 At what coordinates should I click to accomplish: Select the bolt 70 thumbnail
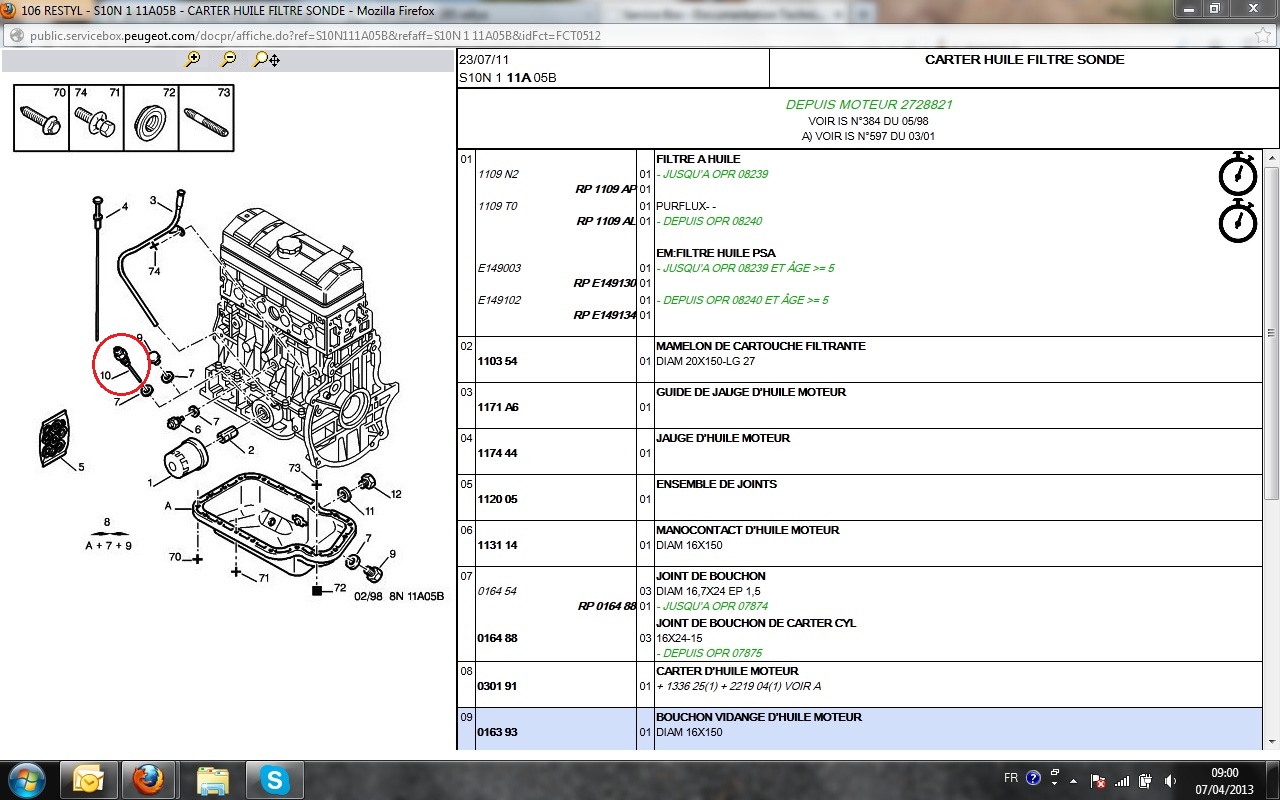(x=42, y=119)
